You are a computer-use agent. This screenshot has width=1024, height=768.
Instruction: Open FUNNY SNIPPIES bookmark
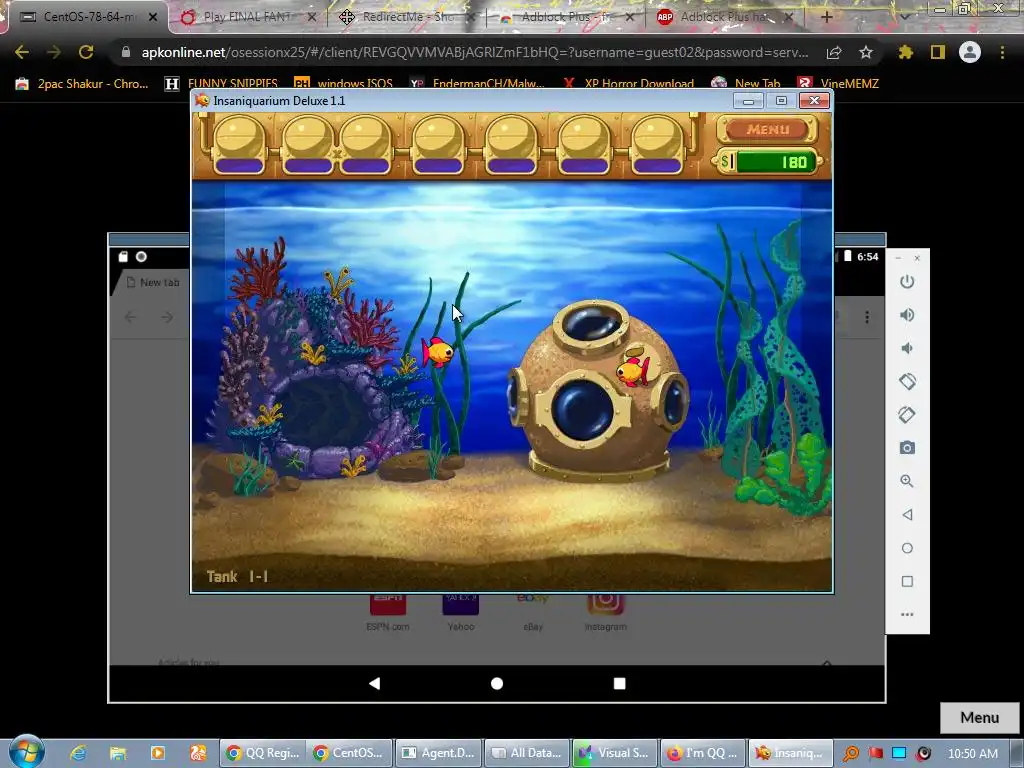click(221, 84)
